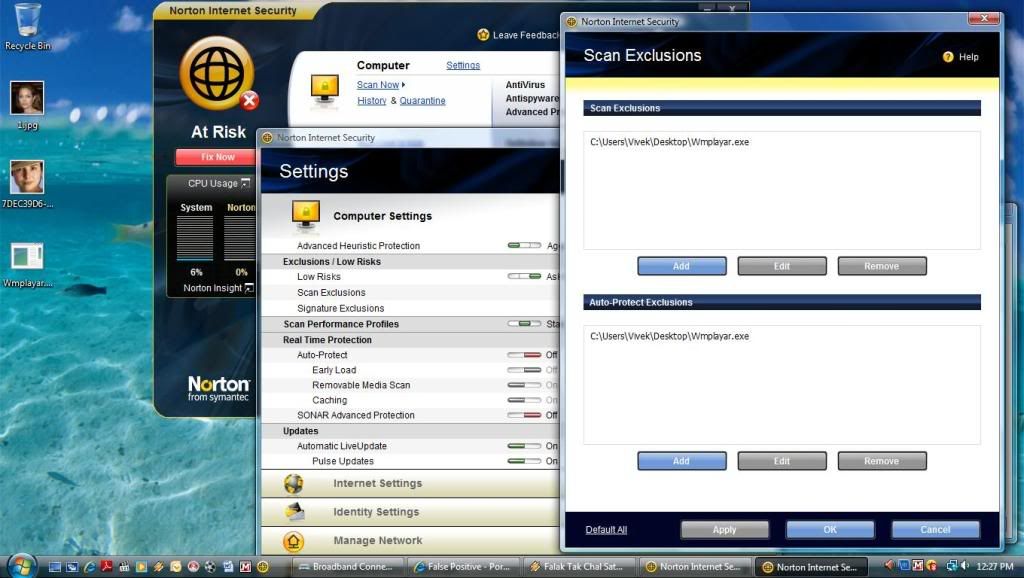Click the Norton globe status icon
This screenshot has height=578, width=1024.
217,73
